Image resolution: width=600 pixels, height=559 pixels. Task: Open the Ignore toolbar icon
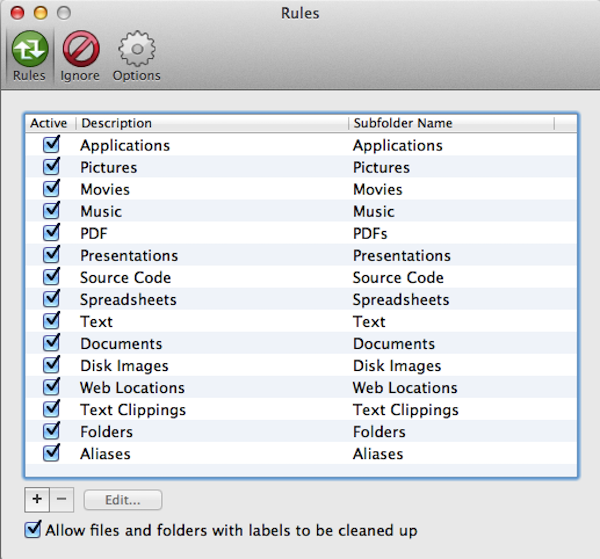[x=80, y=50]
